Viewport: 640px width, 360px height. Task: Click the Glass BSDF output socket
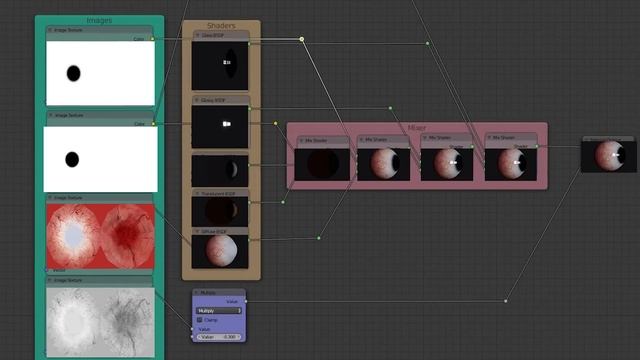249,44
